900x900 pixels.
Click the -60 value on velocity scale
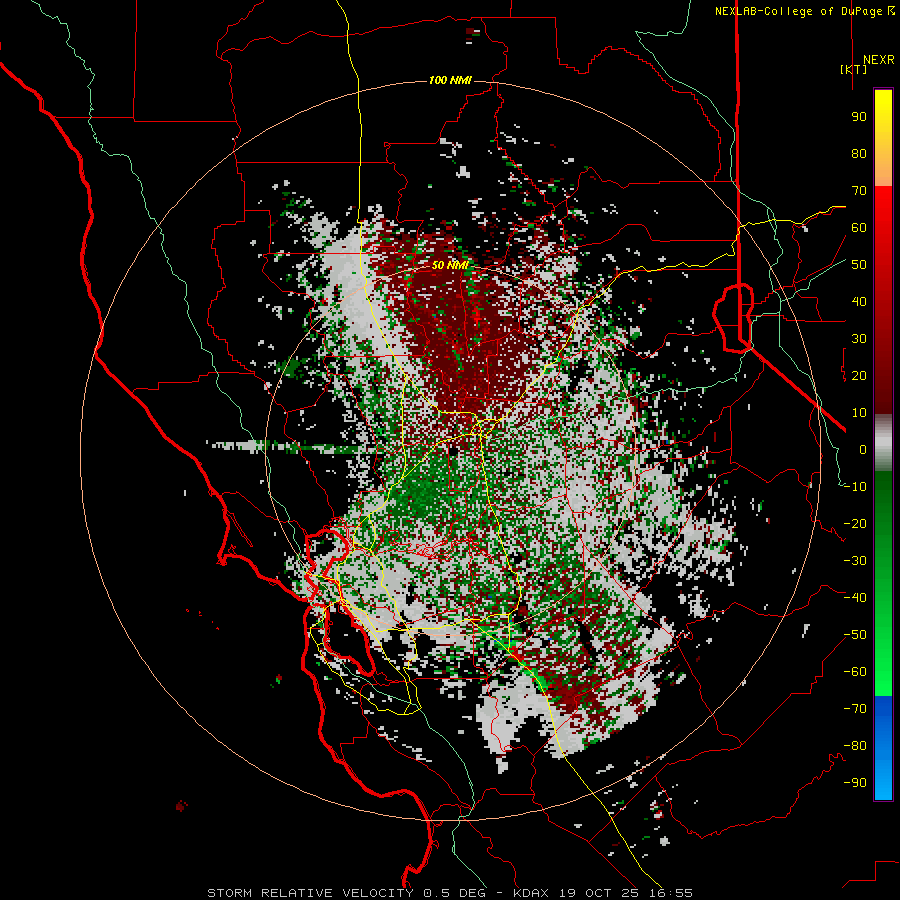click(x=855, y=672)
